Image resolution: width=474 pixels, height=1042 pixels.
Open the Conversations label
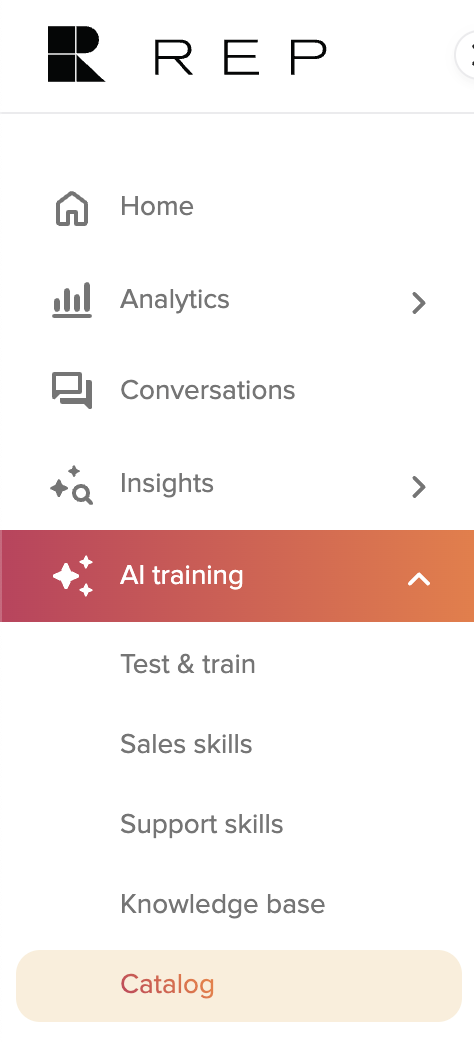pyautogui.click(x=207, y=390)
